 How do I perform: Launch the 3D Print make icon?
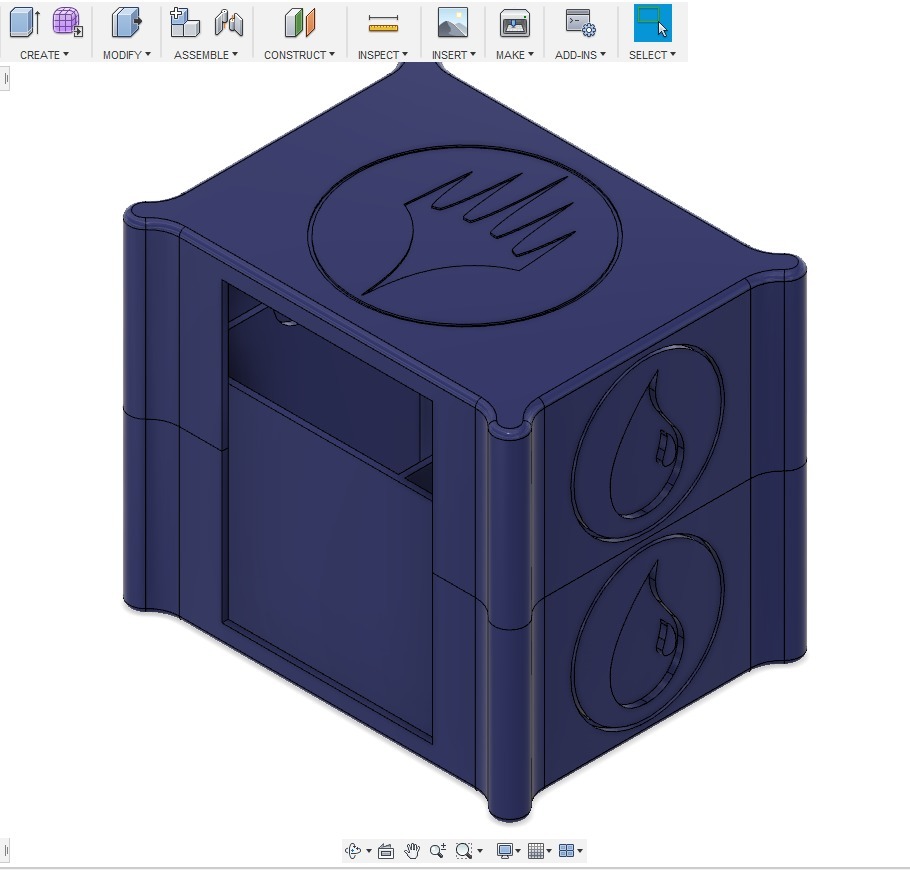point(515,22)
